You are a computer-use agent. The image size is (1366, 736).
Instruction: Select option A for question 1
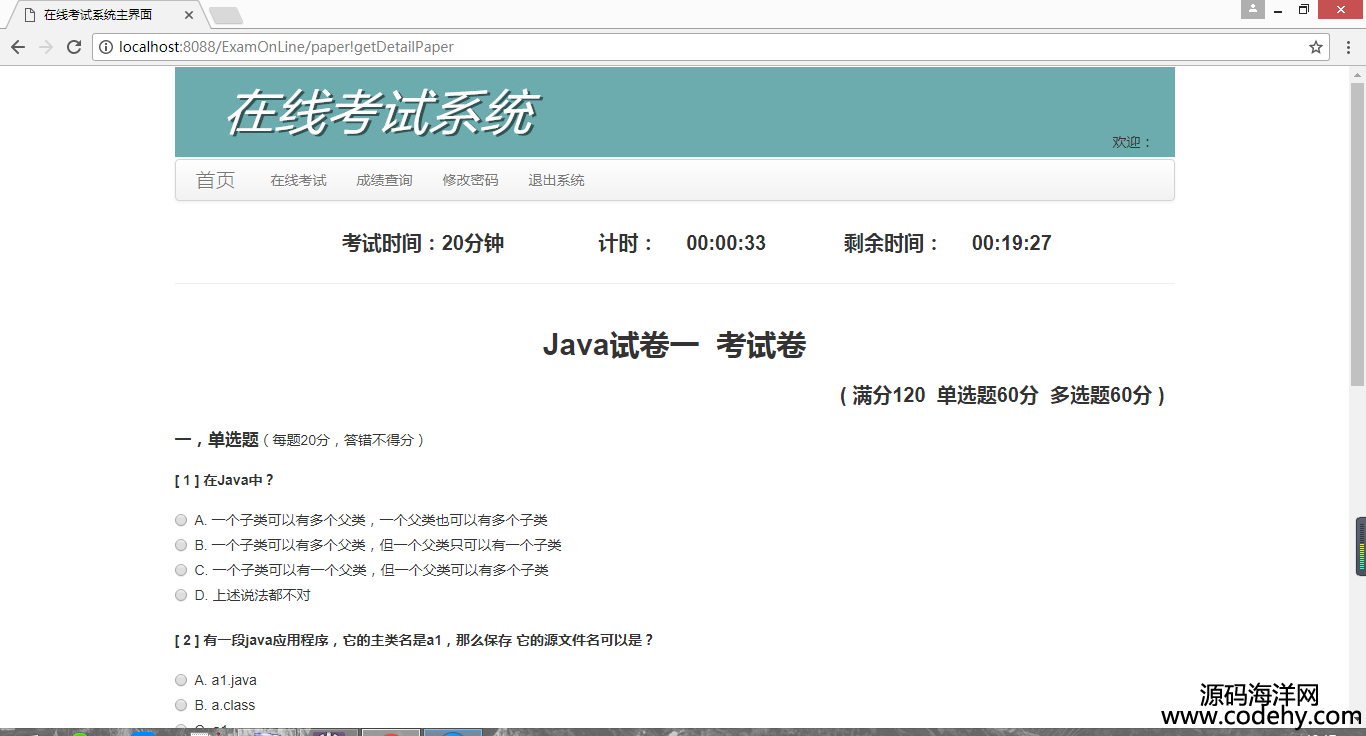tap(181, 520)
